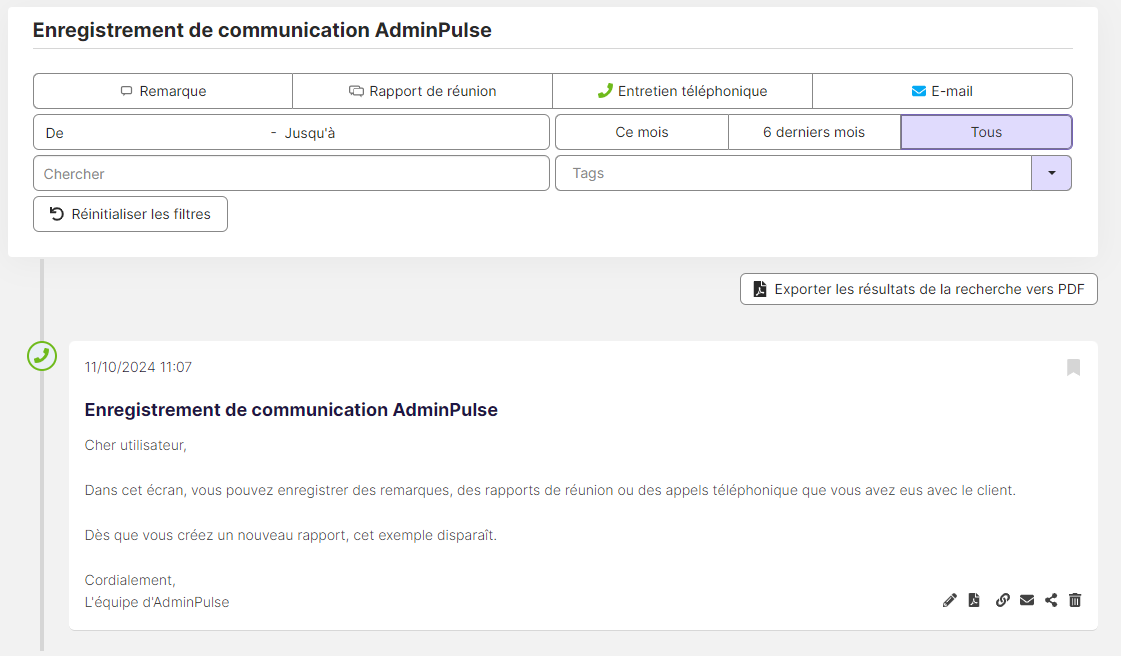Select the Tous period filter
This screenshot has width=1121, height=656.
point(987,132)
